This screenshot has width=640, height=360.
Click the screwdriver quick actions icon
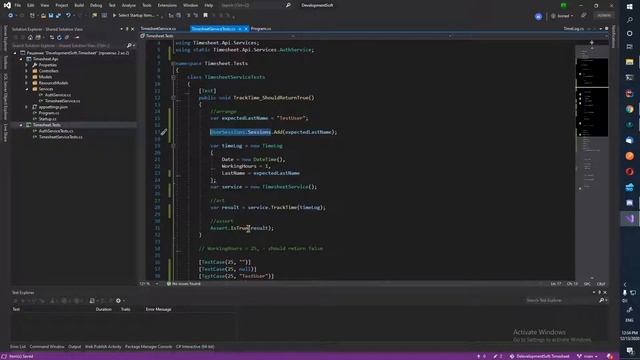164,132
